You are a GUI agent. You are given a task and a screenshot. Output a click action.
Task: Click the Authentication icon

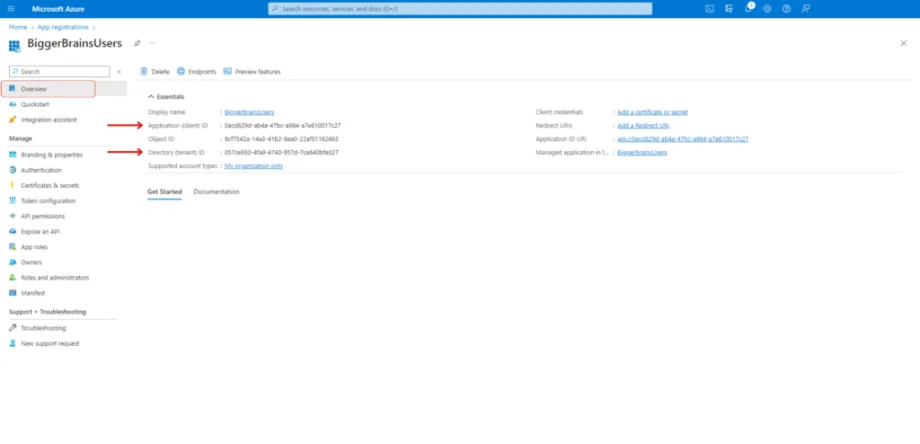point(13,170)
